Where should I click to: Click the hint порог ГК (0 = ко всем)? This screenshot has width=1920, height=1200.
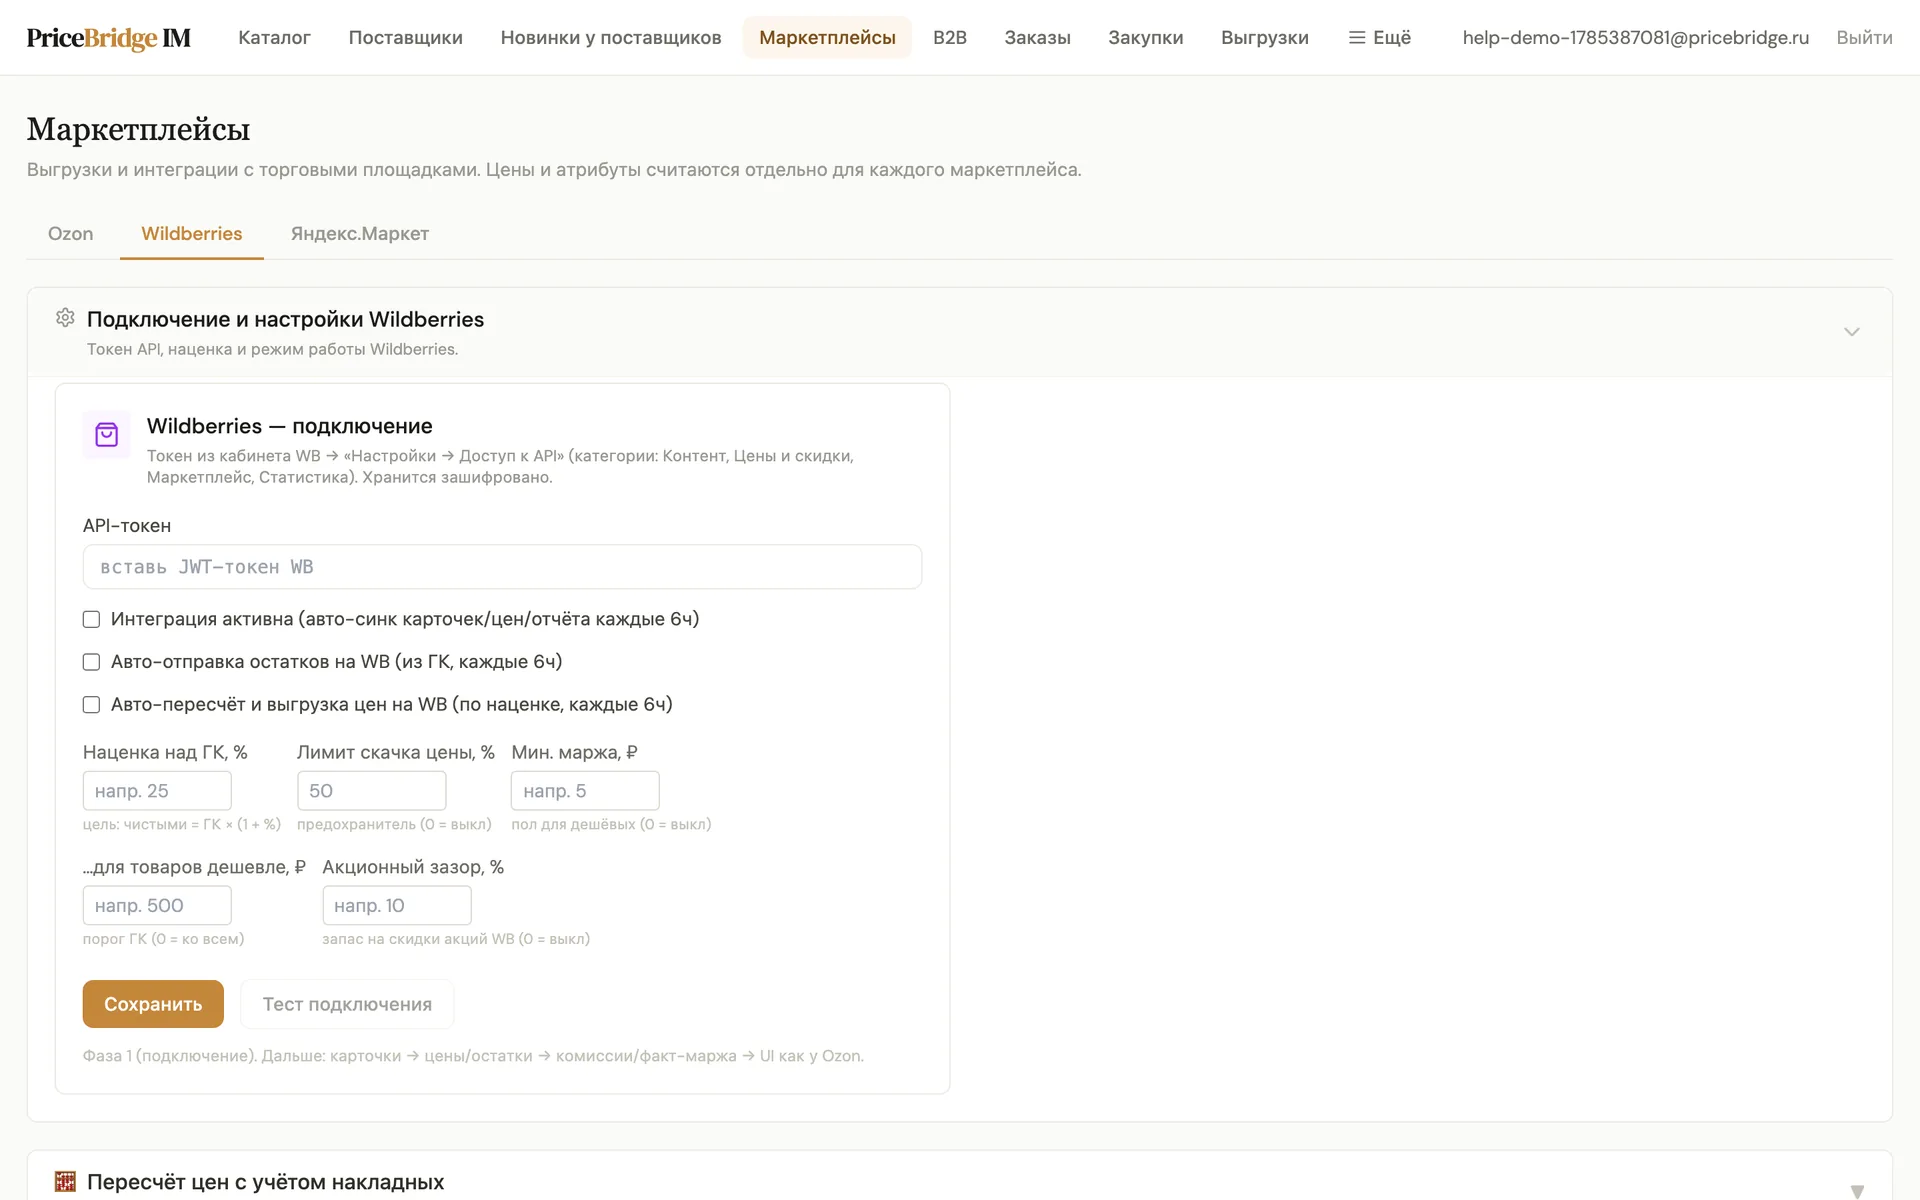click(x=163, y=939)
